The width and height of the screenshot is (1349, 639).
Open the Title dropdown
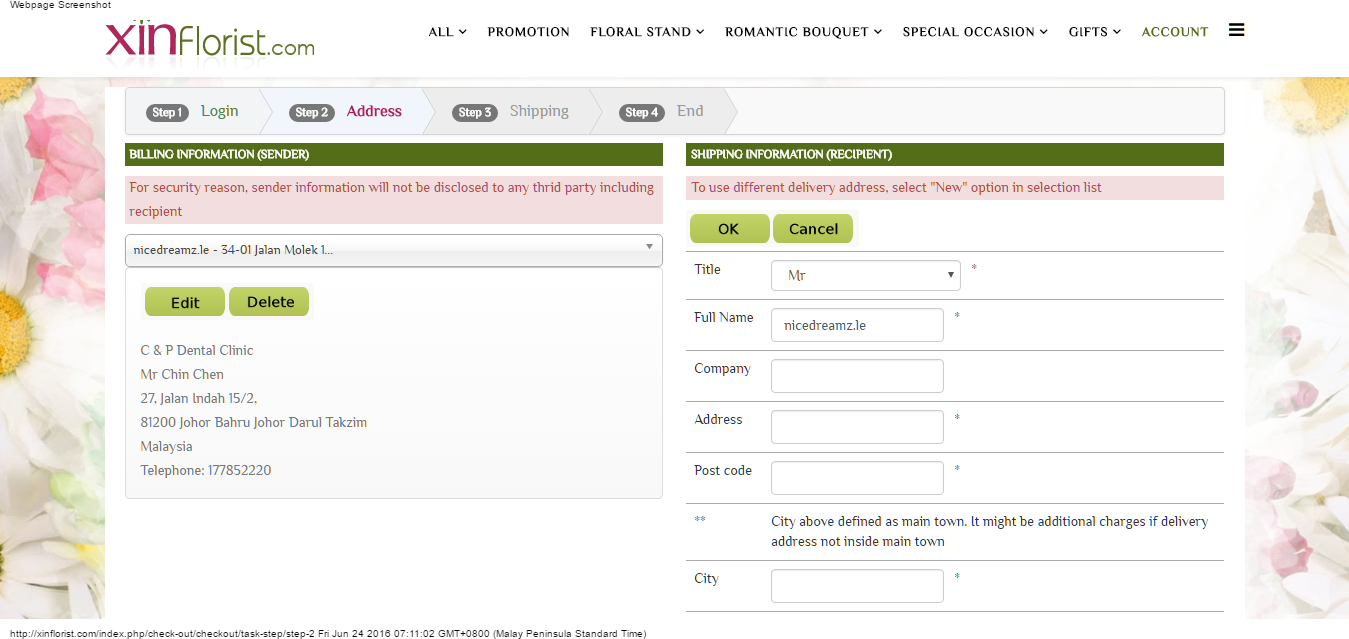click(x=865, y=275)
